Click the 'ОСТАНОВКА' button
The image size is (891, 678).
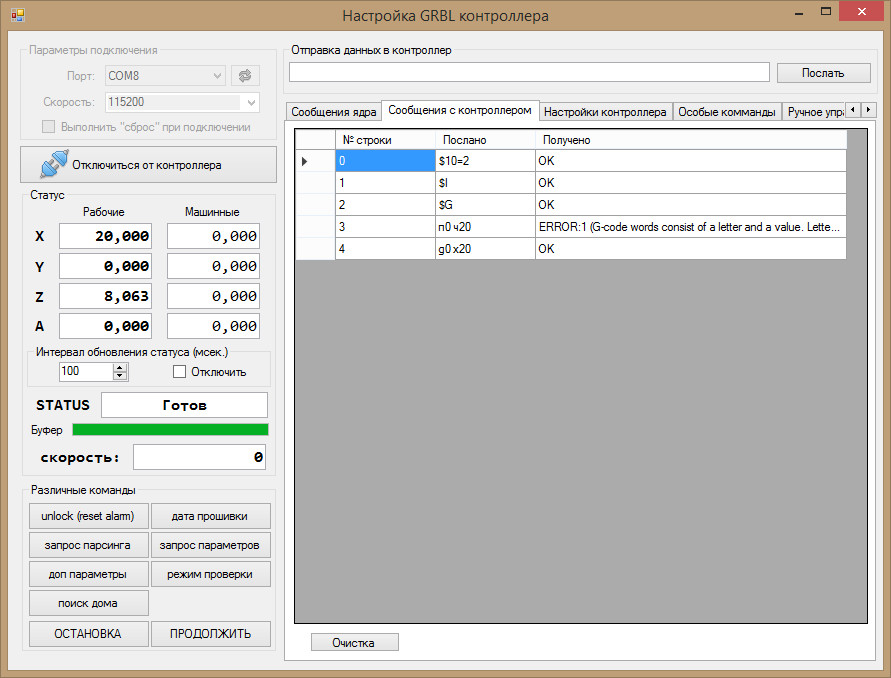(x=89, y=634)
